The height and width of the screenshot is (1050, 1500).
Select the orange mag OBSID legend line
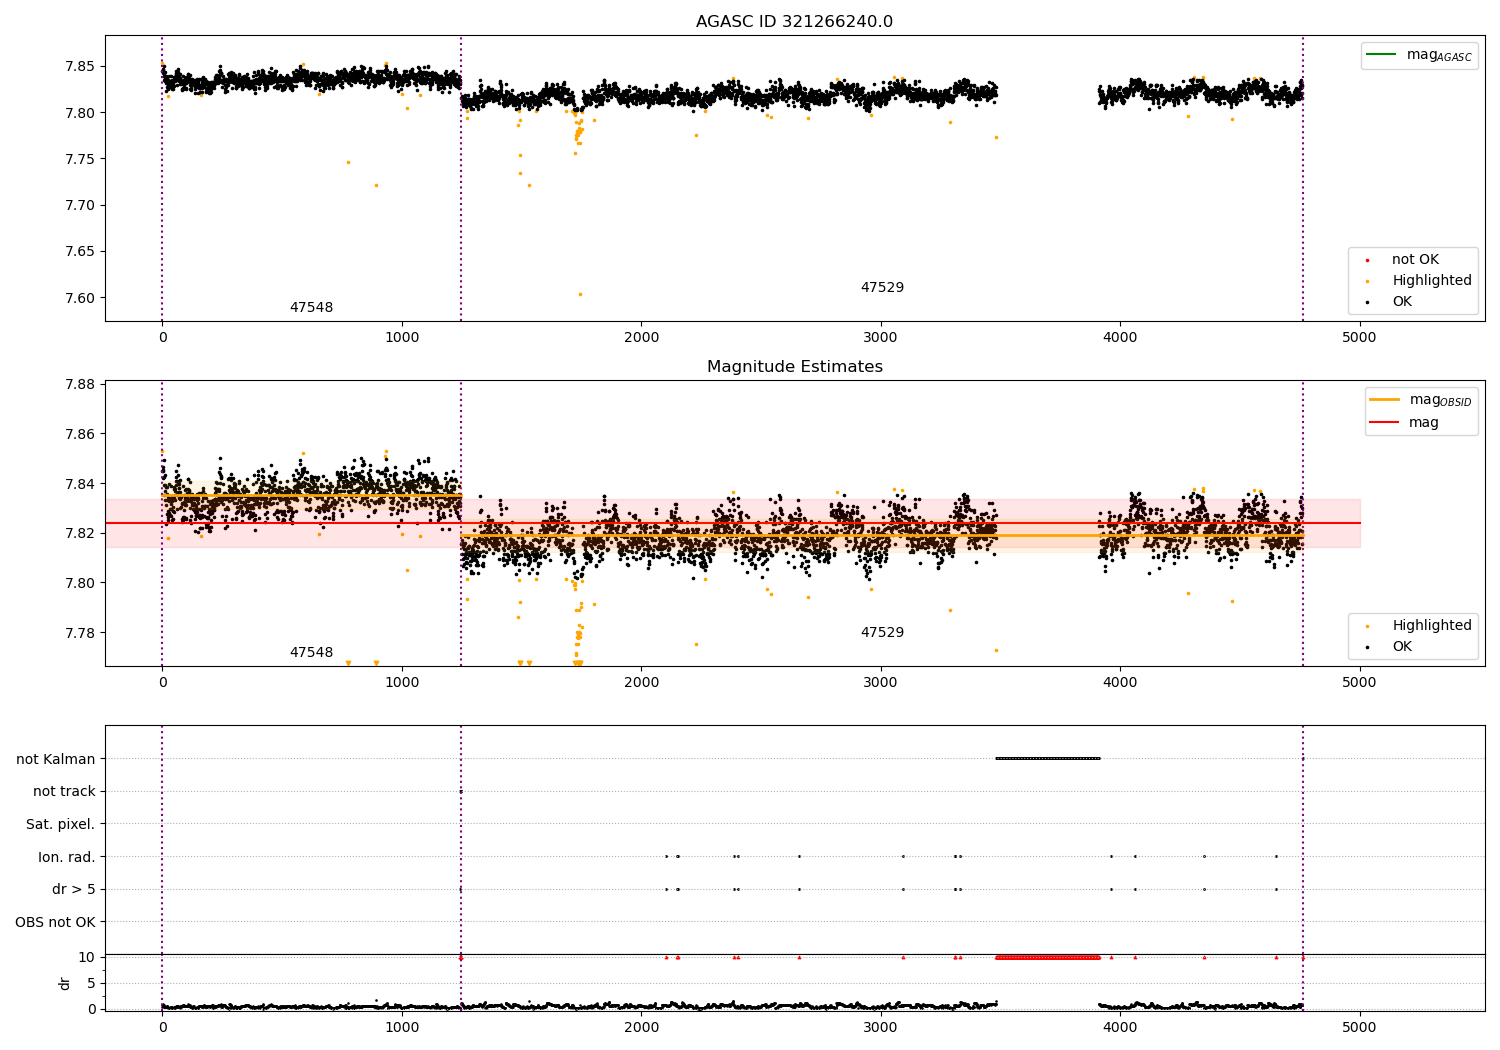point(1385,400)
